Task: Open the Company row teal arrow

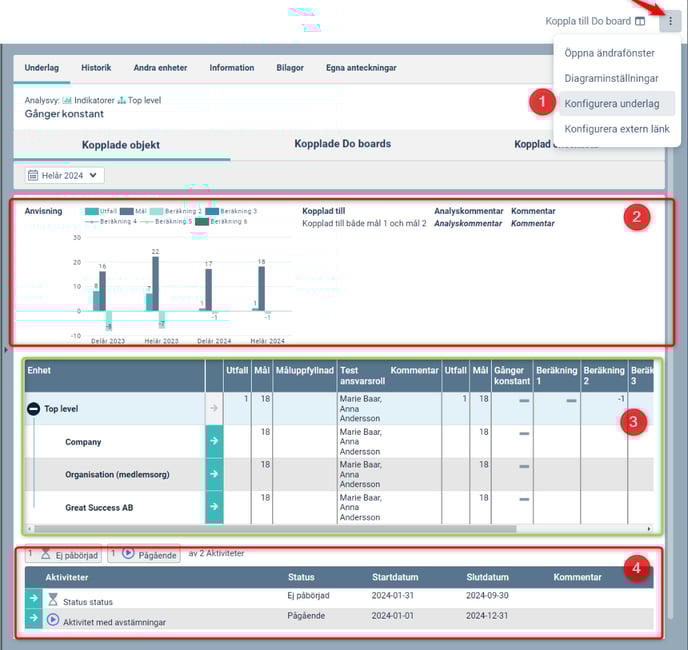Action: pos(215,442)
